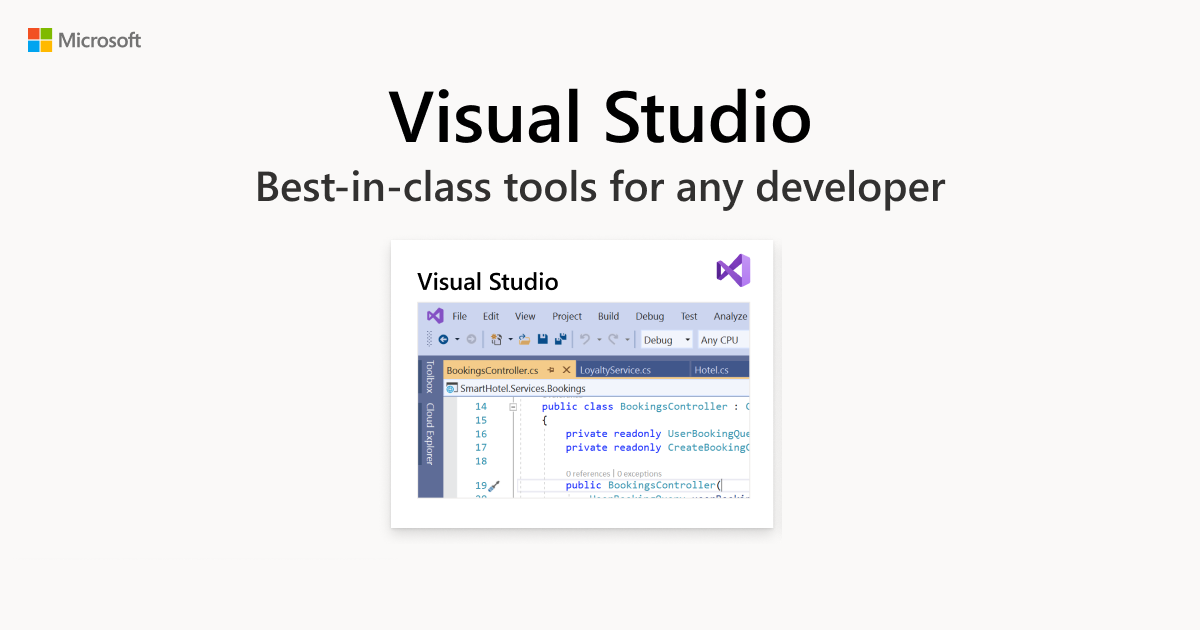
Task: Switch to the BookingsController.cs tab
Action: [x=492, y=370]
